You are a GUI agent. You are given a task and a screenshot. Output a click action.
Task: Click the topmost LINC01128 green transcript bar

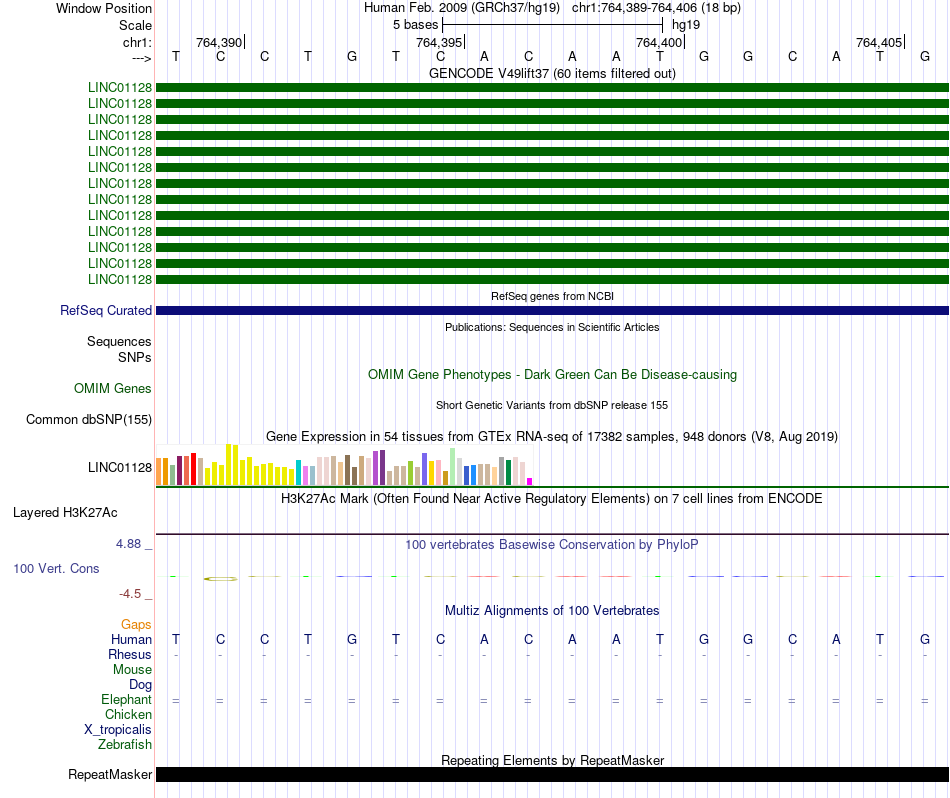[x=552, y=87]
